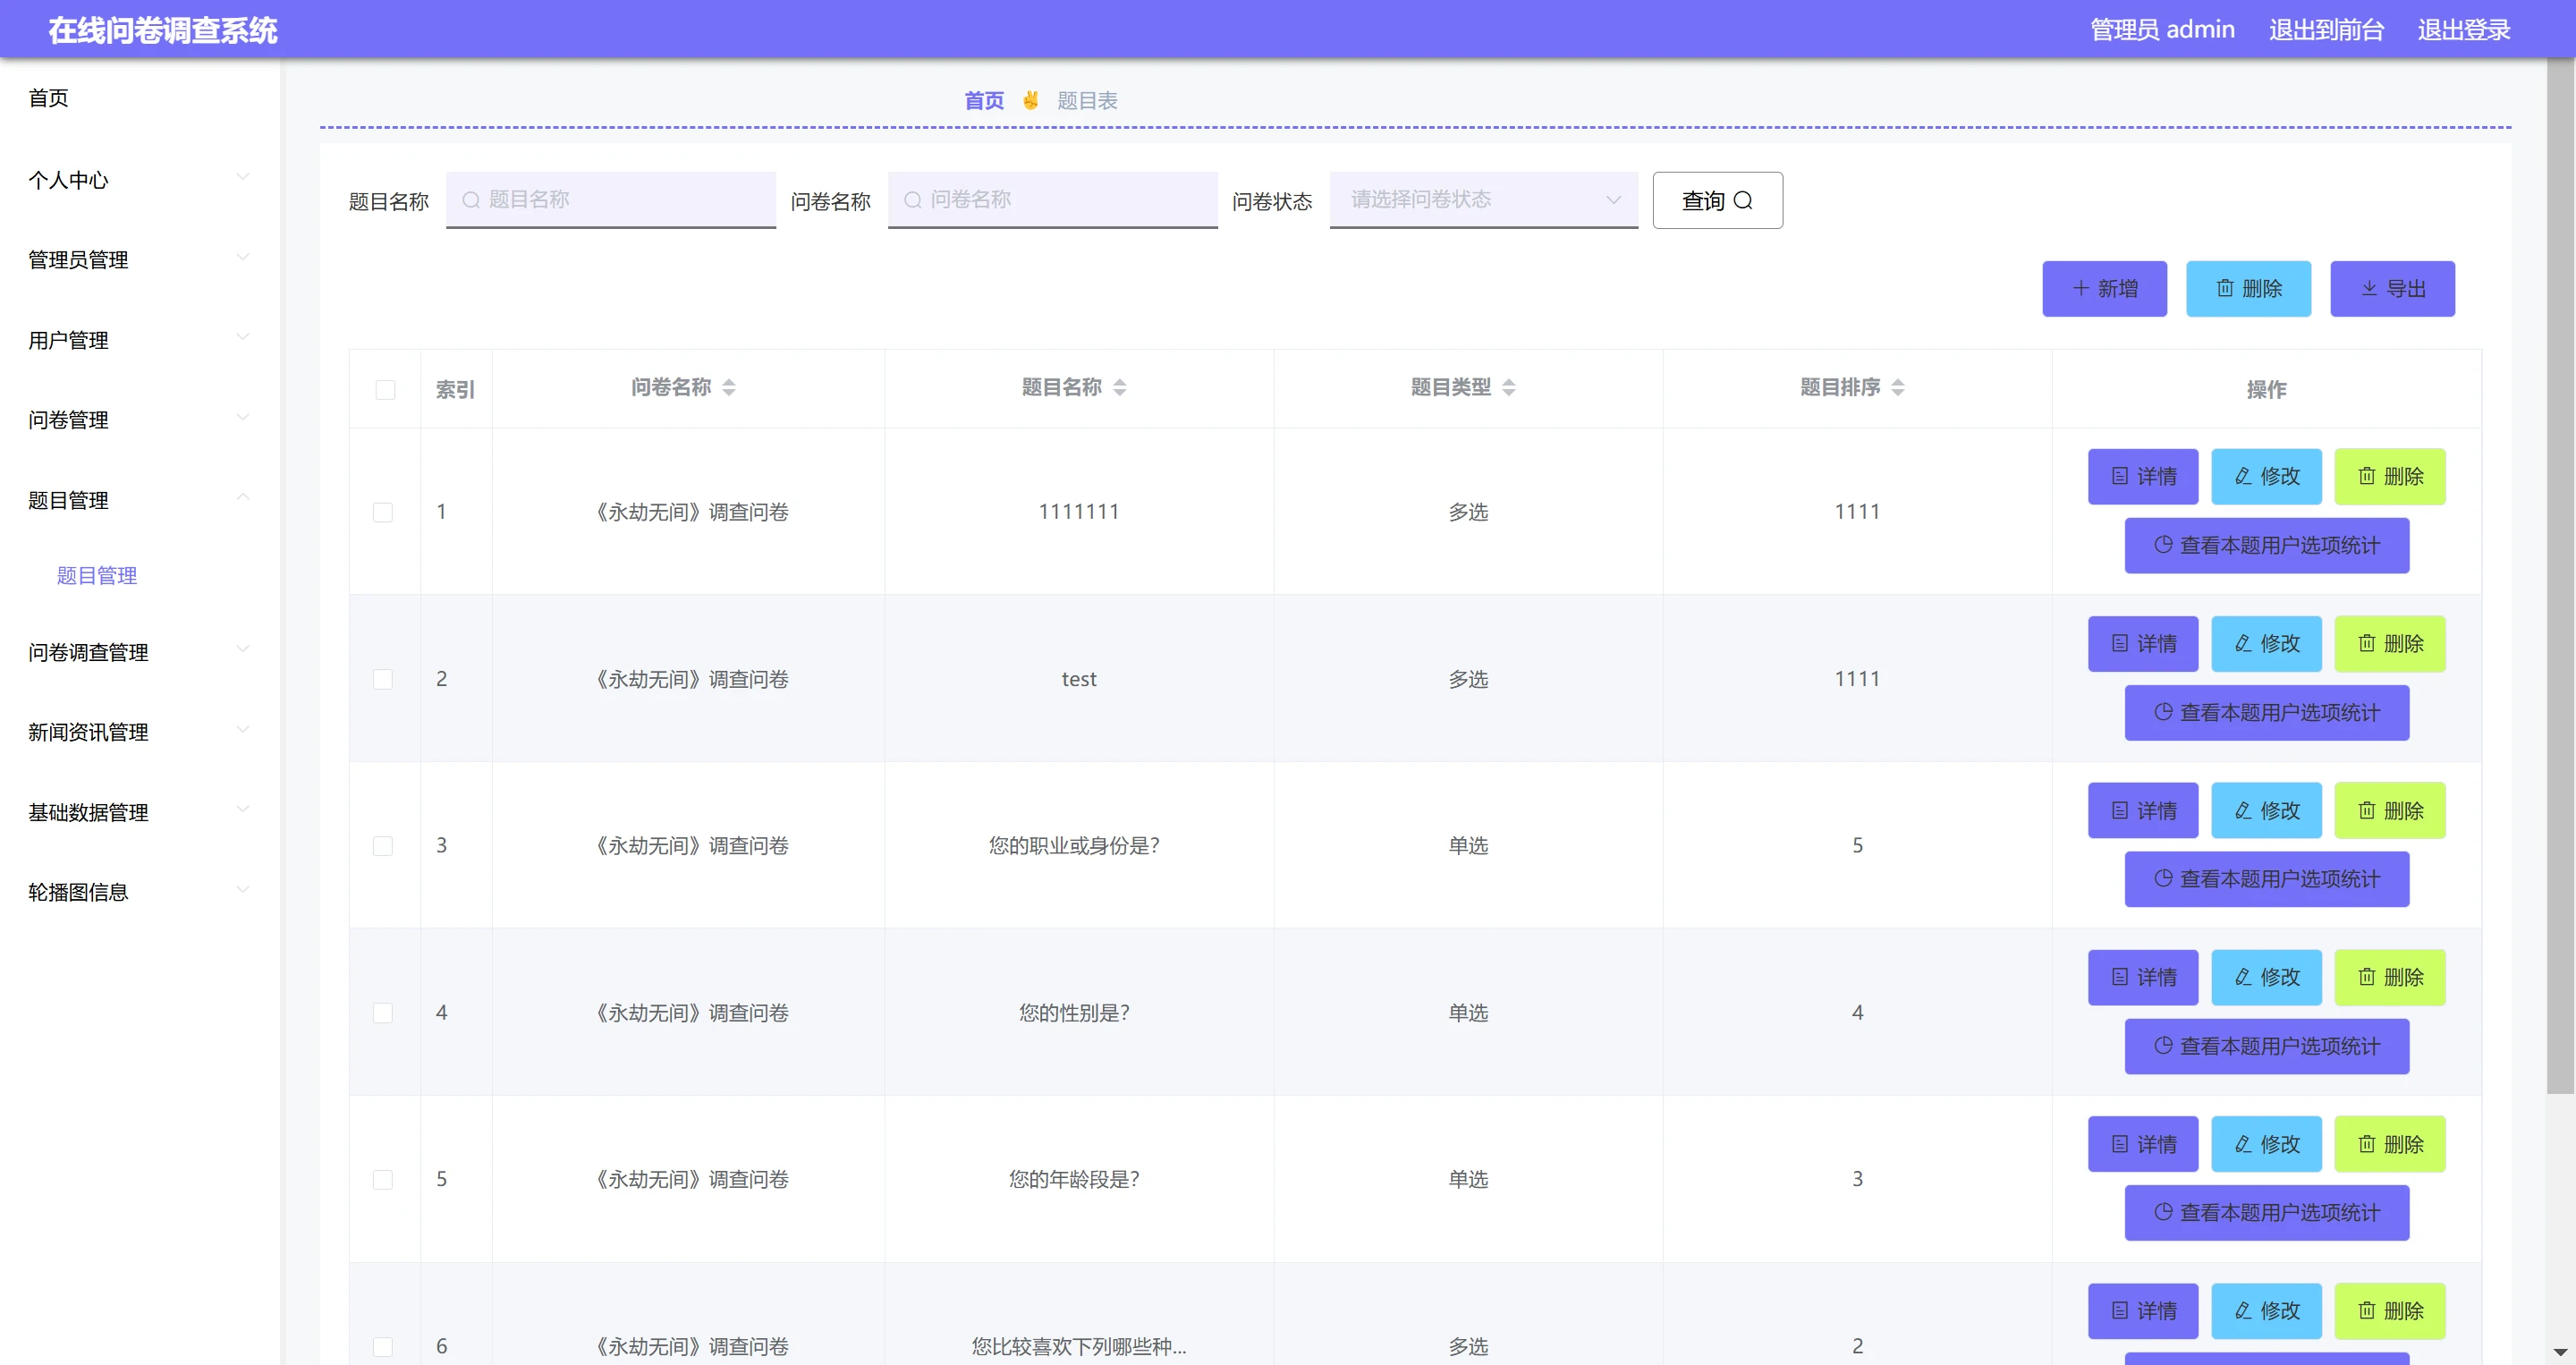This screenshot has height=1365, width=2576.
Task: Click the download icon on the 导出 button
Action: click(2369, 289)
